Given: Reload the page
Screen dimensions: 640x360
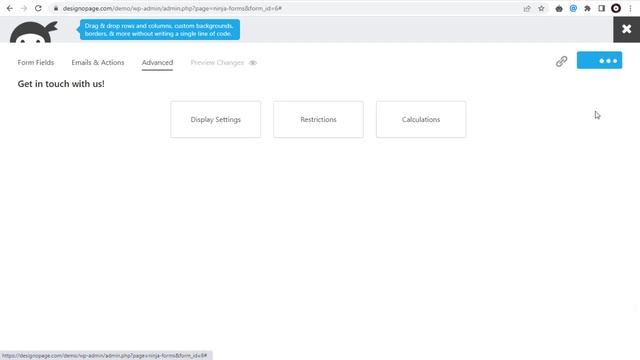Looking at the screenshot, I should pos(38,8).
